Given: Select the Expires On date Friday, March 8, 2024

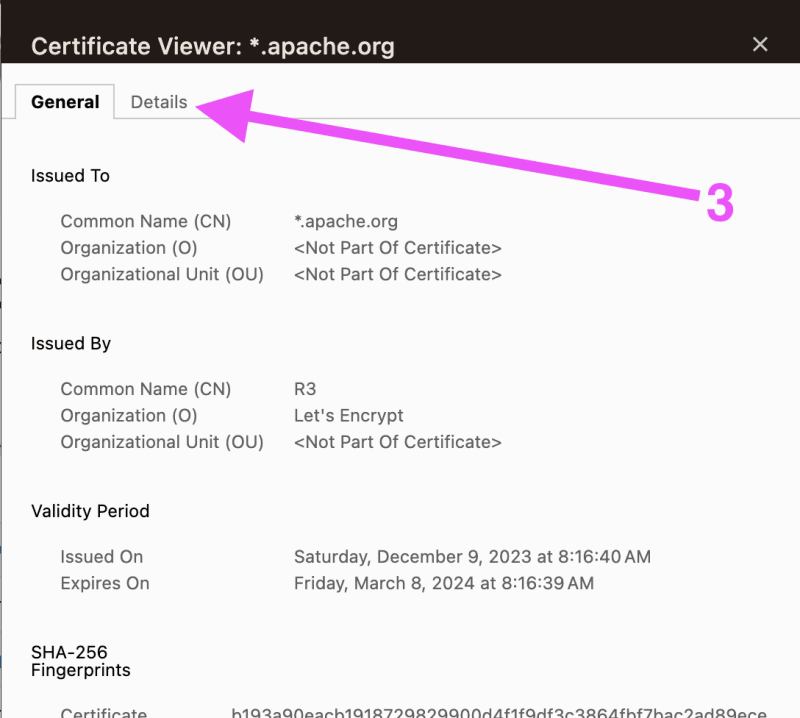Looking at the screenshot, I should click(444, 583).
